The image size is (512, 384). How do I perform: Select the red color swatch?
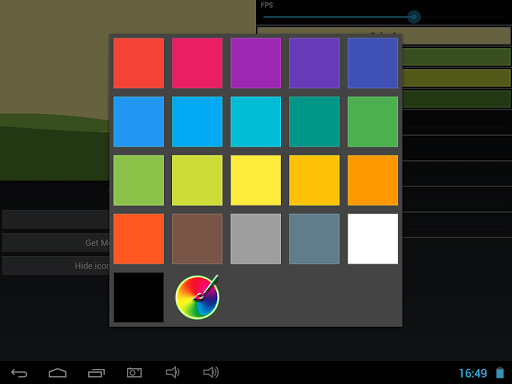pyautogui.click(x=139, y=63)
